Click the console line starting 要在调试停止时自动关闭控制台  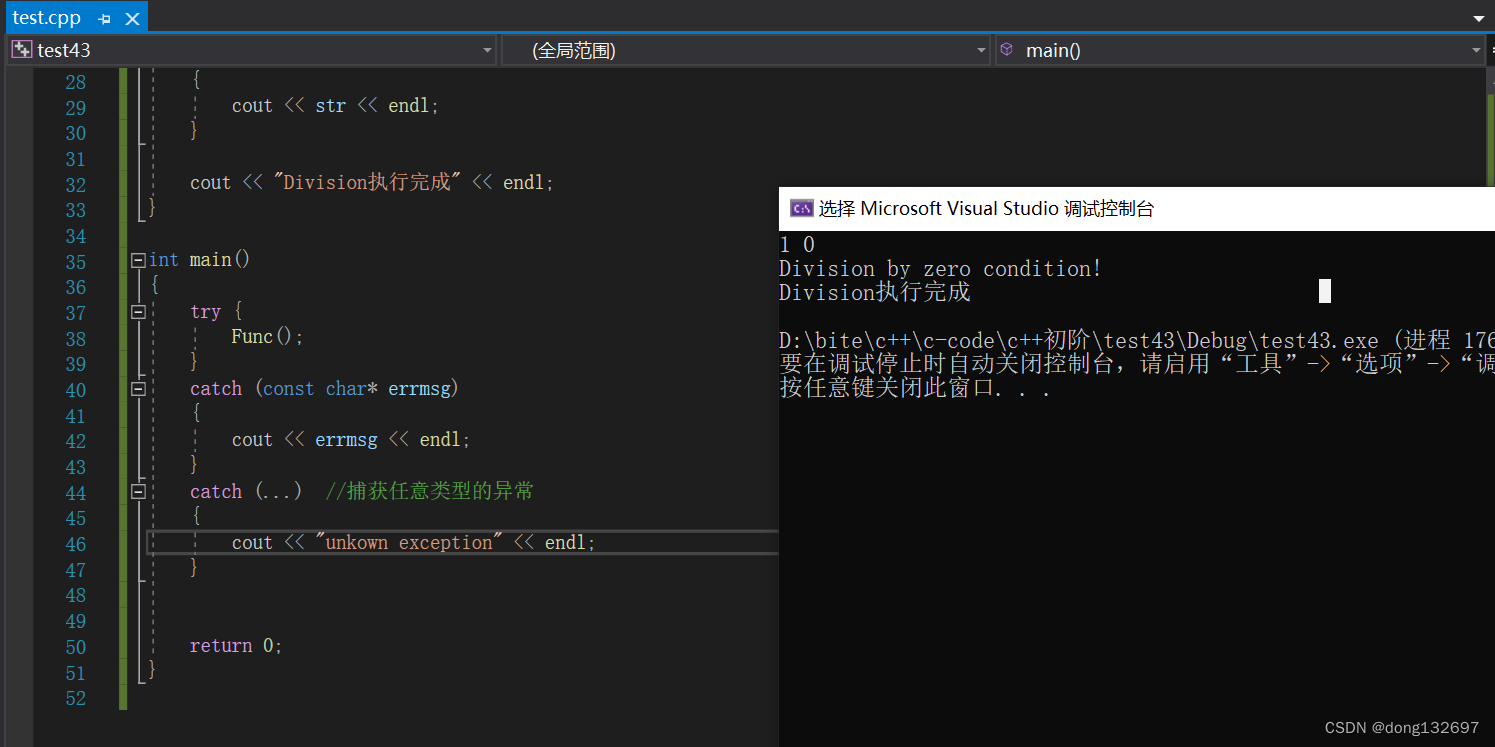tap(1137, 365)
